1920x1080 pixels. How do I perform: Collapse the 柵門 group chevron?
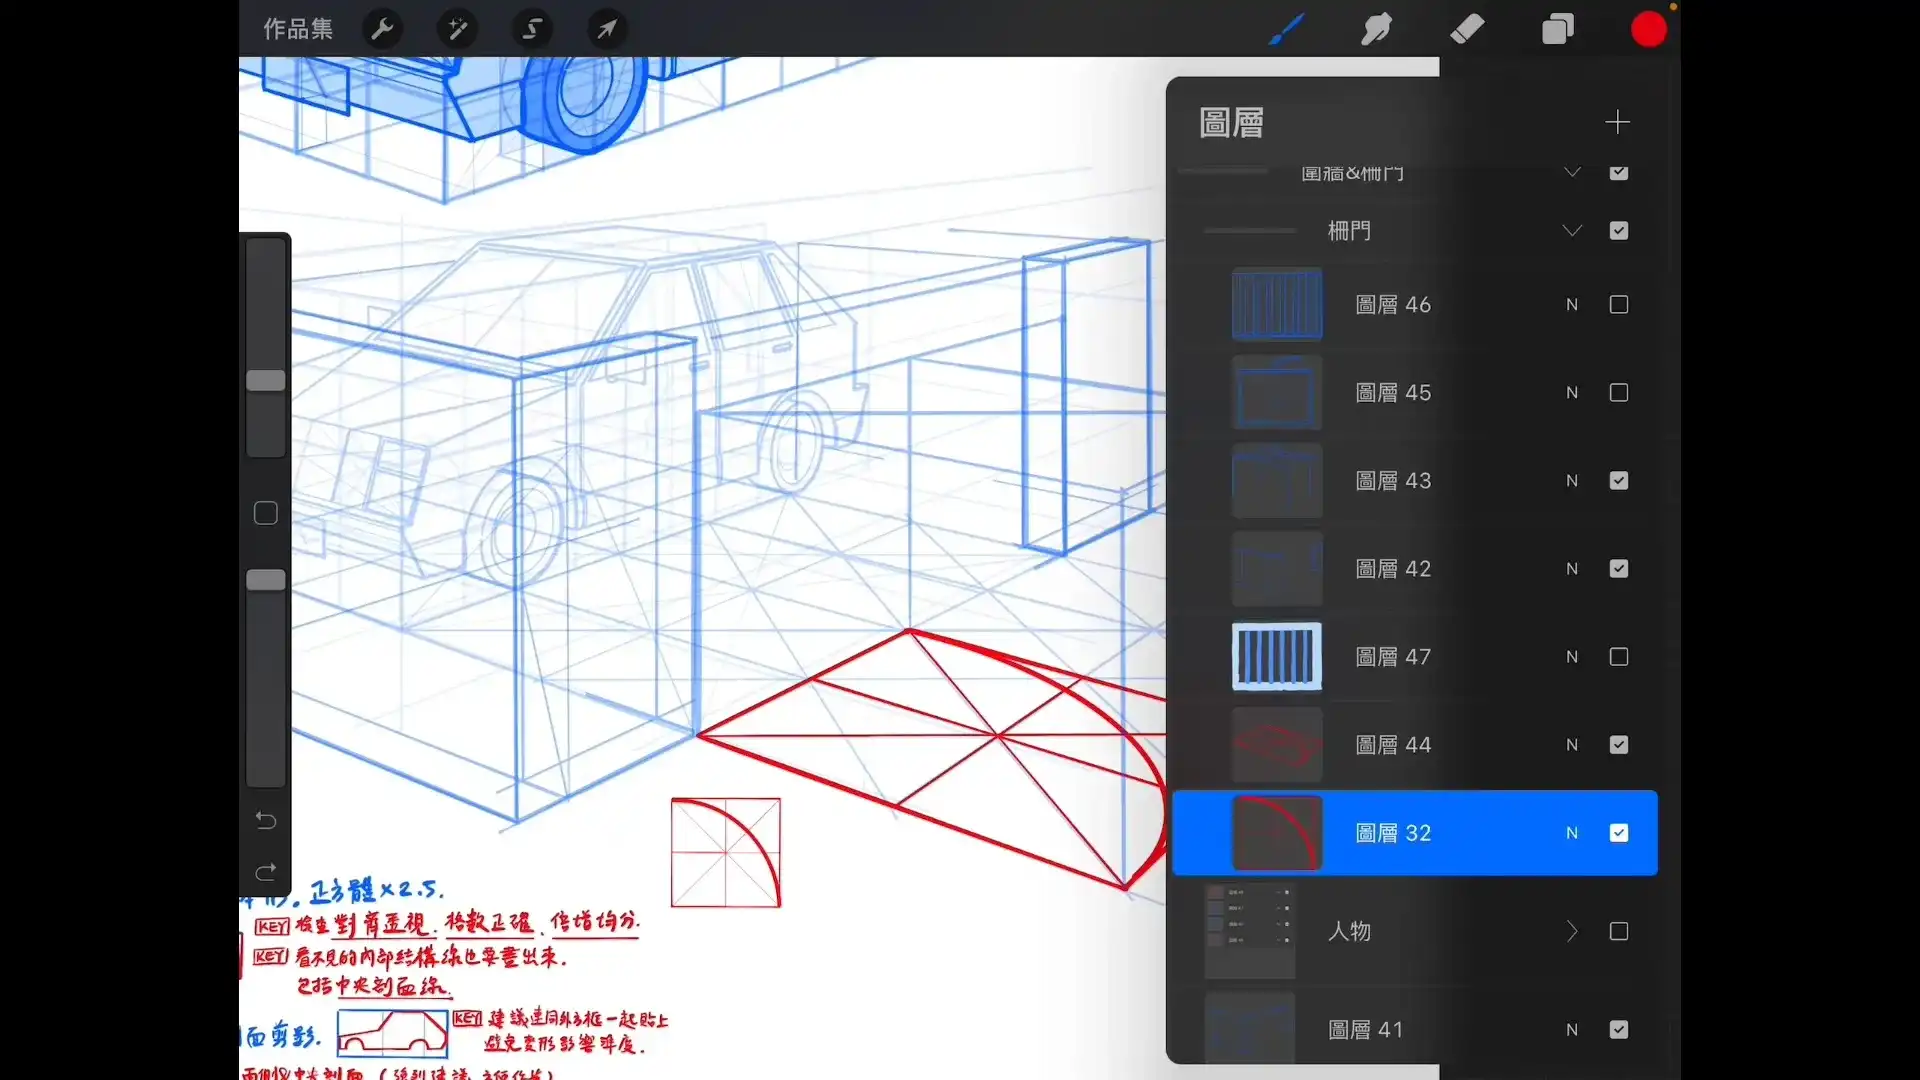click(x=1571, y=230)
